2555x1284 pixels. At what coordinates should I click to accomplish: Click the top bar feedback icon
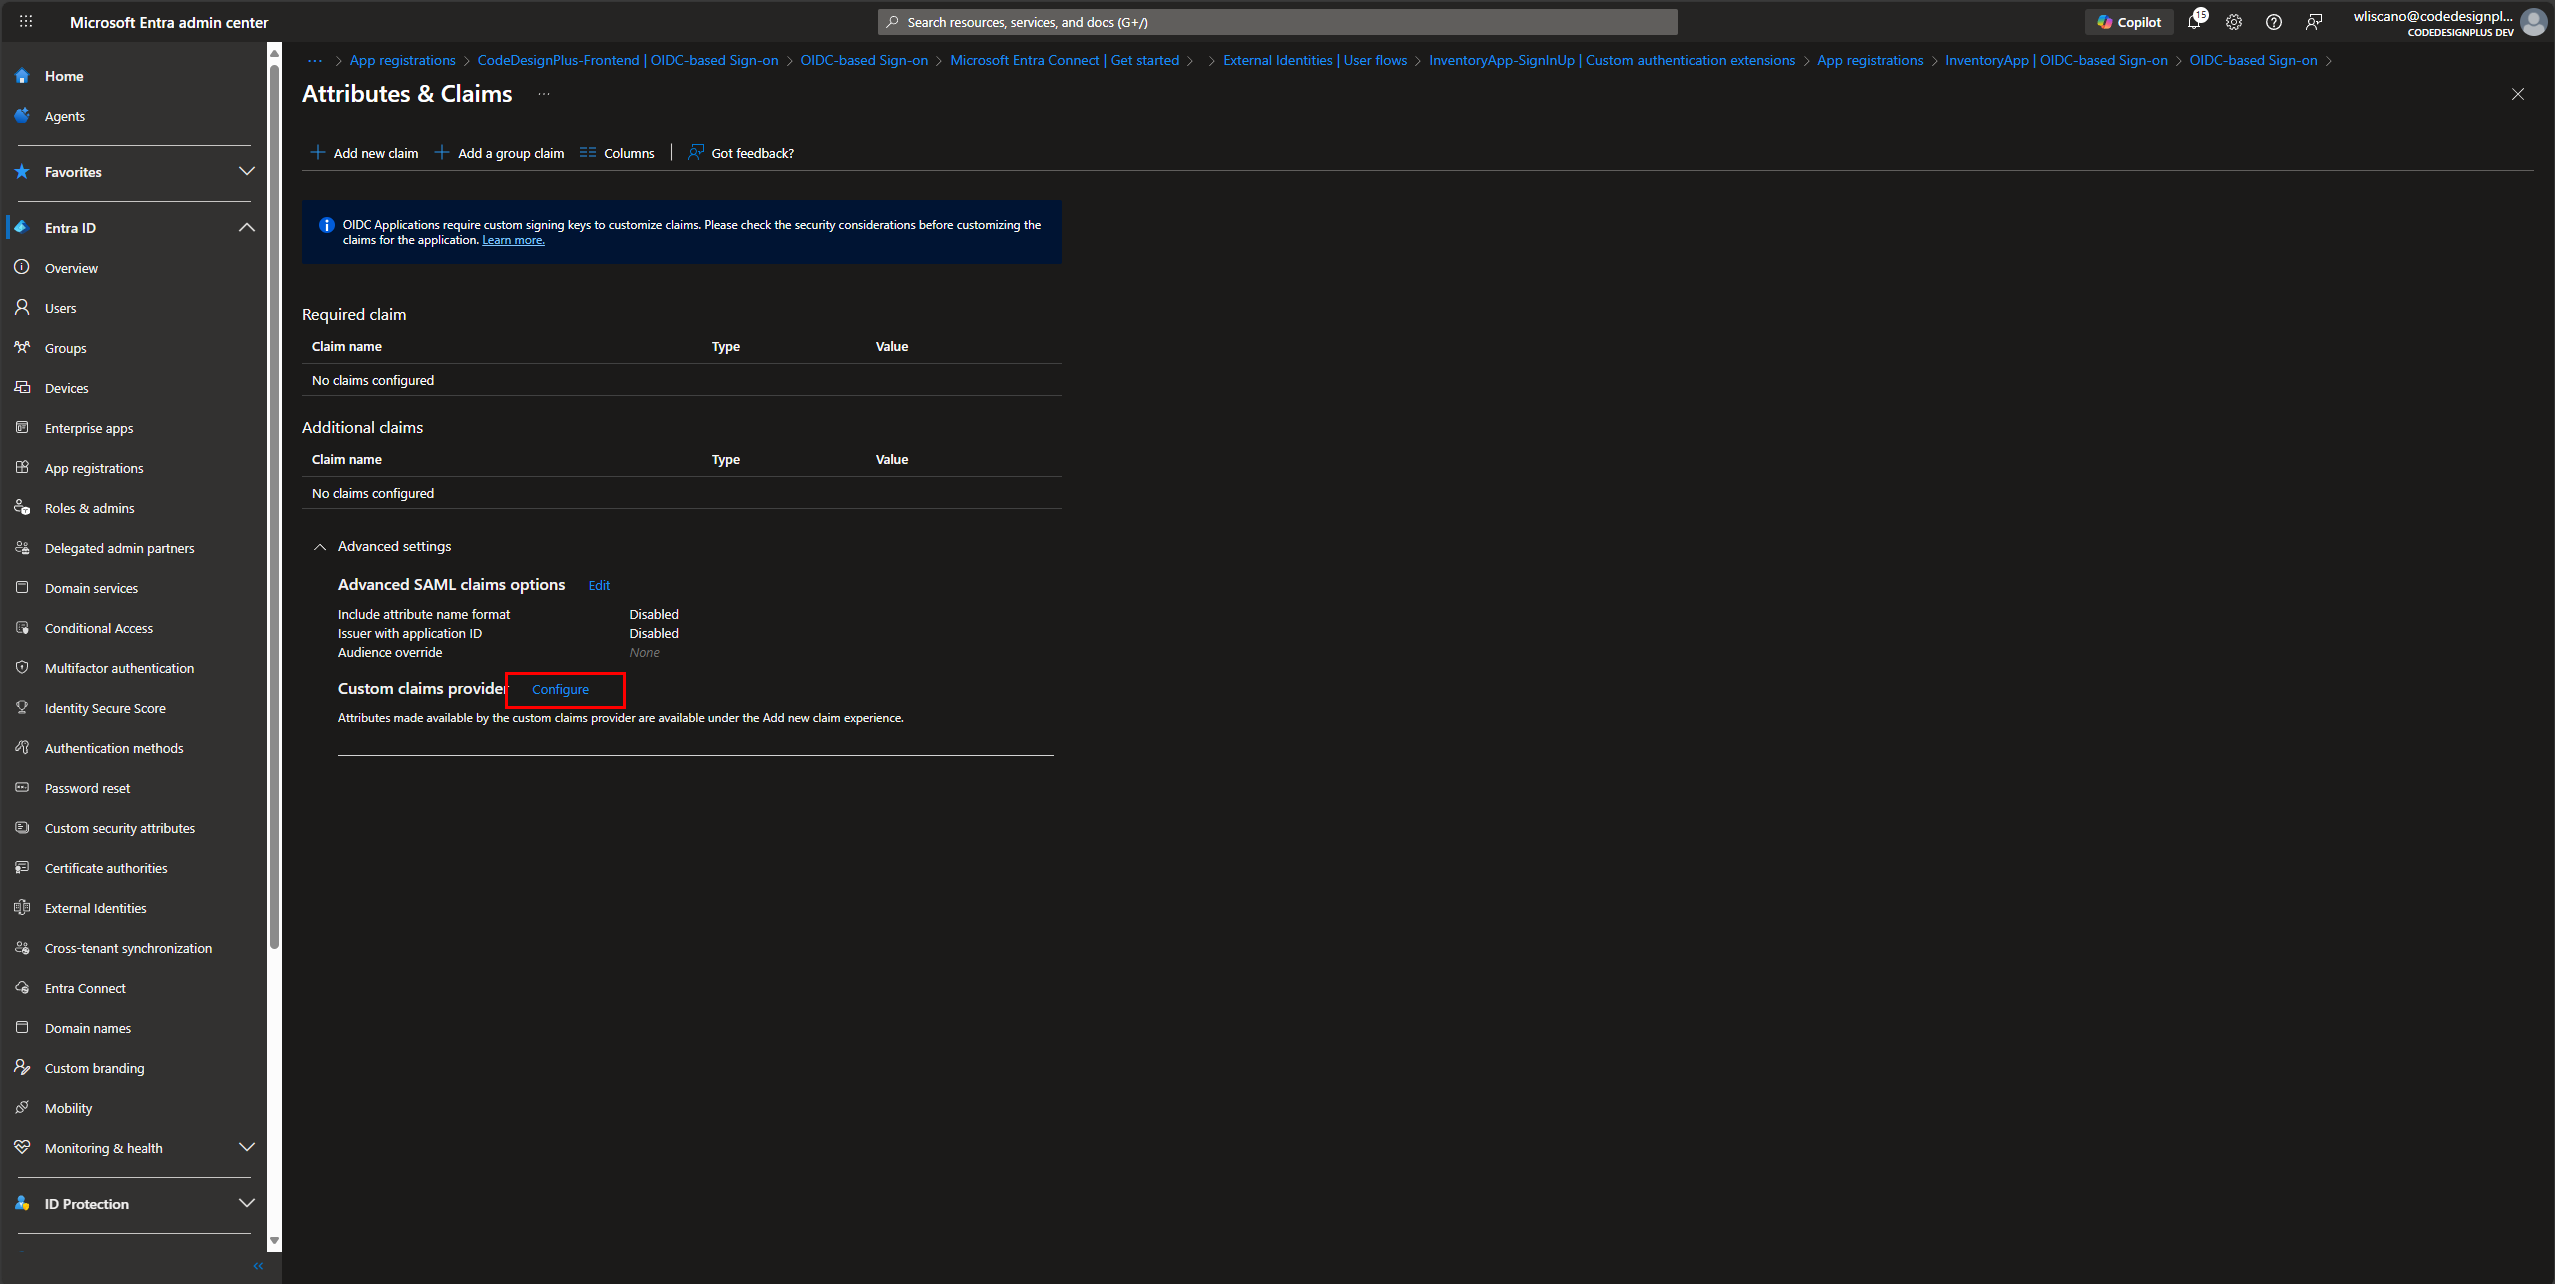(x=2314, y=21)
